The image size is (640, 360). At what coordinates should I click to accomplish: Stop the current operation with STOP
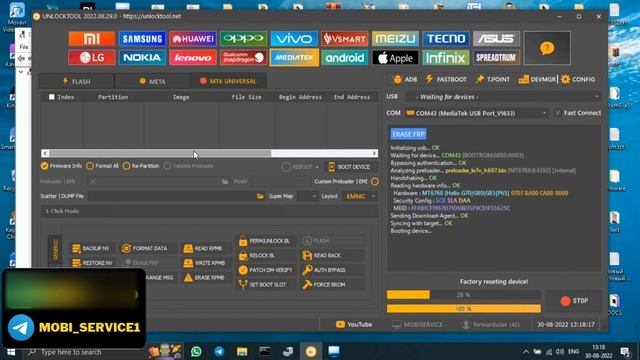point(574,301)
